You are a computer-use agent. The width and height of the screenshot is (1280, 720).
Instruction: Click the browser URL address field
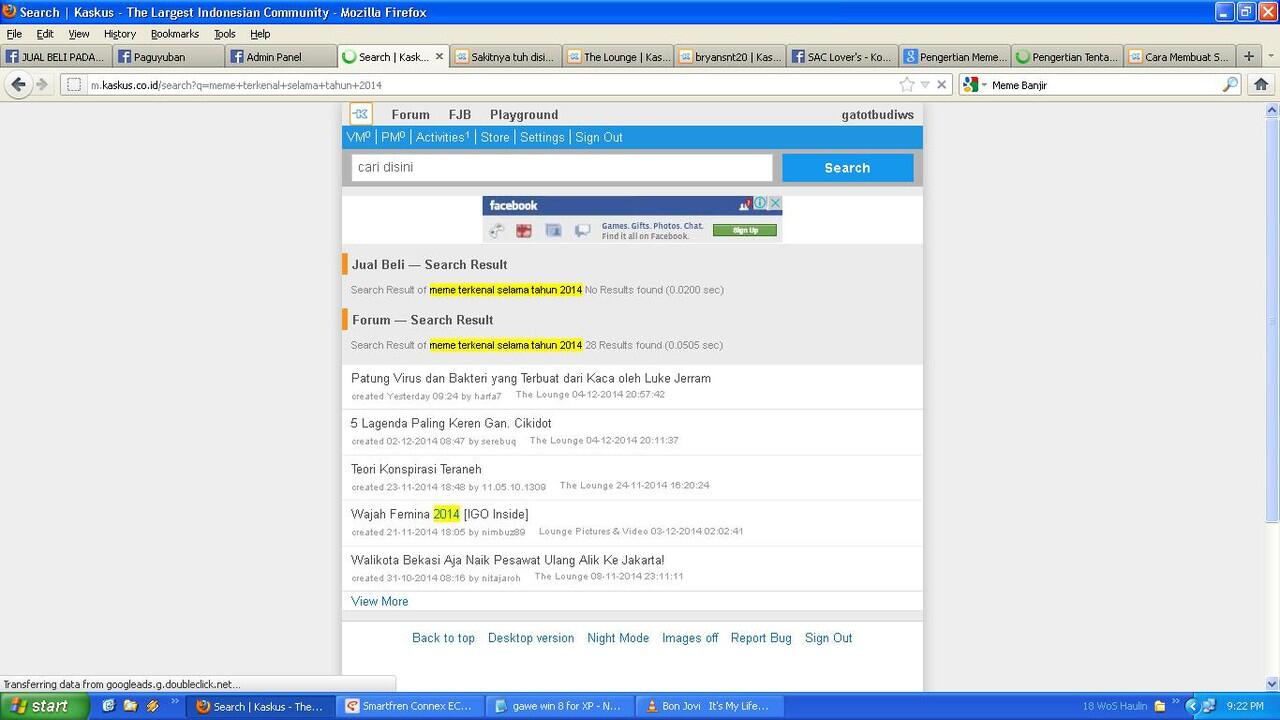click(x=492, y=85)
